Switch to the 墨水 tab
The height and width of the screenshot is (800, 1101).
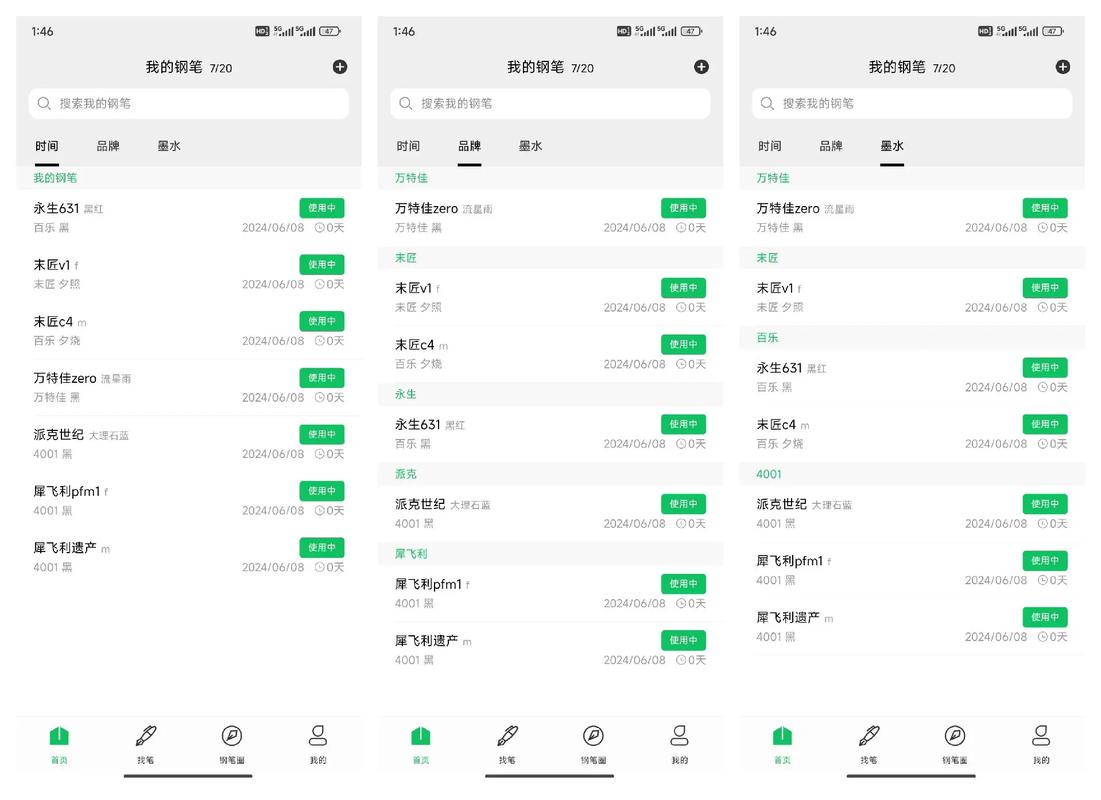pyautogui.click(x=891, y=145)
